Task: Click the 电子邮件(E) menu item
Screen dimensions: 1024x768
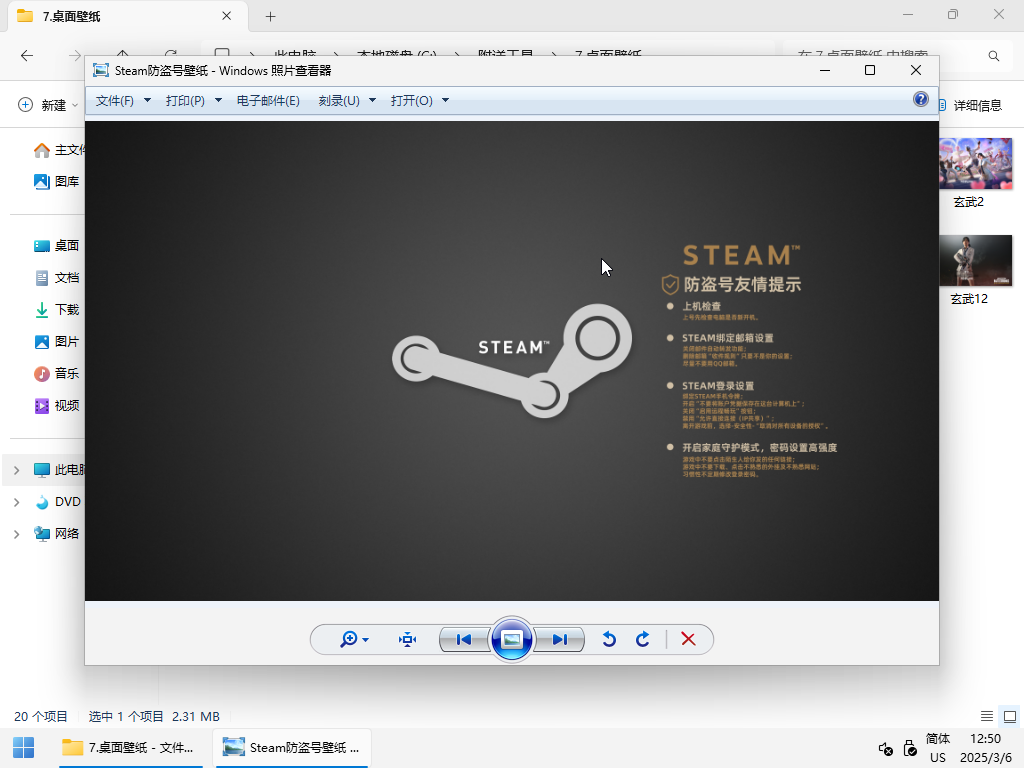Action: [268, 101]
